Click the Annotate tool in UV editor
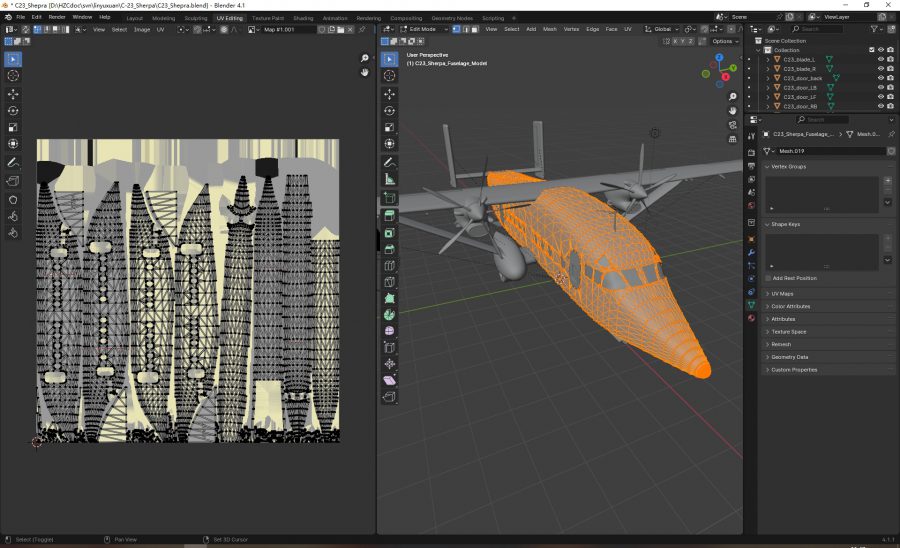 point(13,162)
